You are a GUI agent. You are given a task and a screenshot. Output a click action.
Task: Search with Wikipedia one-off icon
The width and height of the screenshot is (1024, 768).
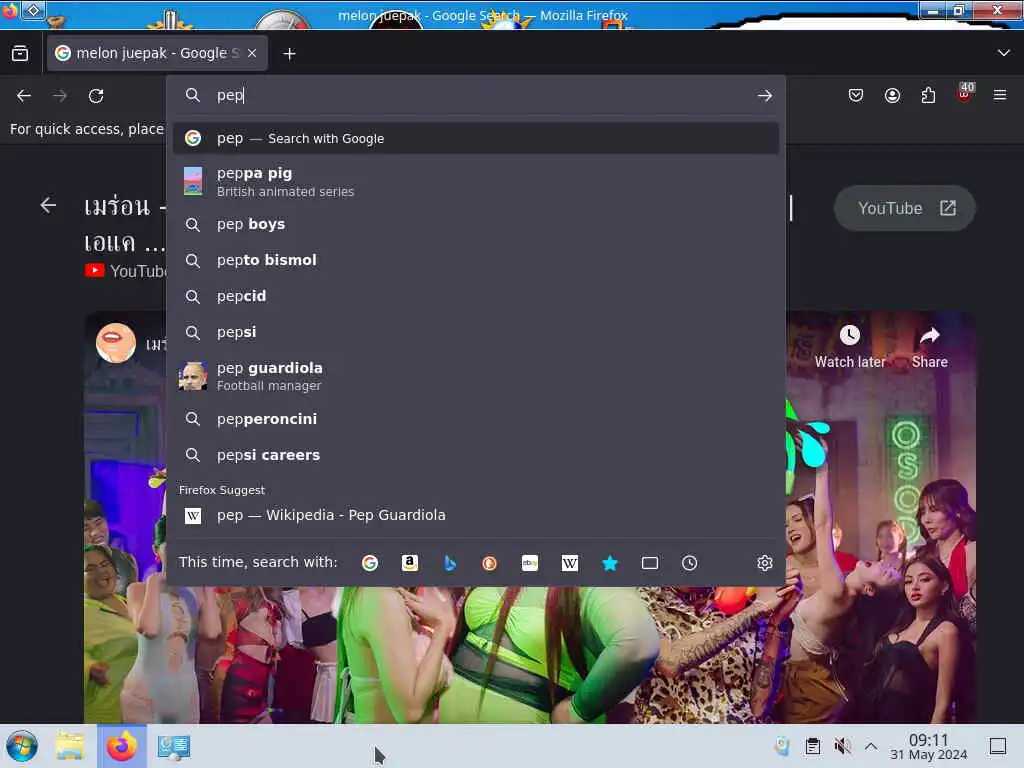point(569,563)
